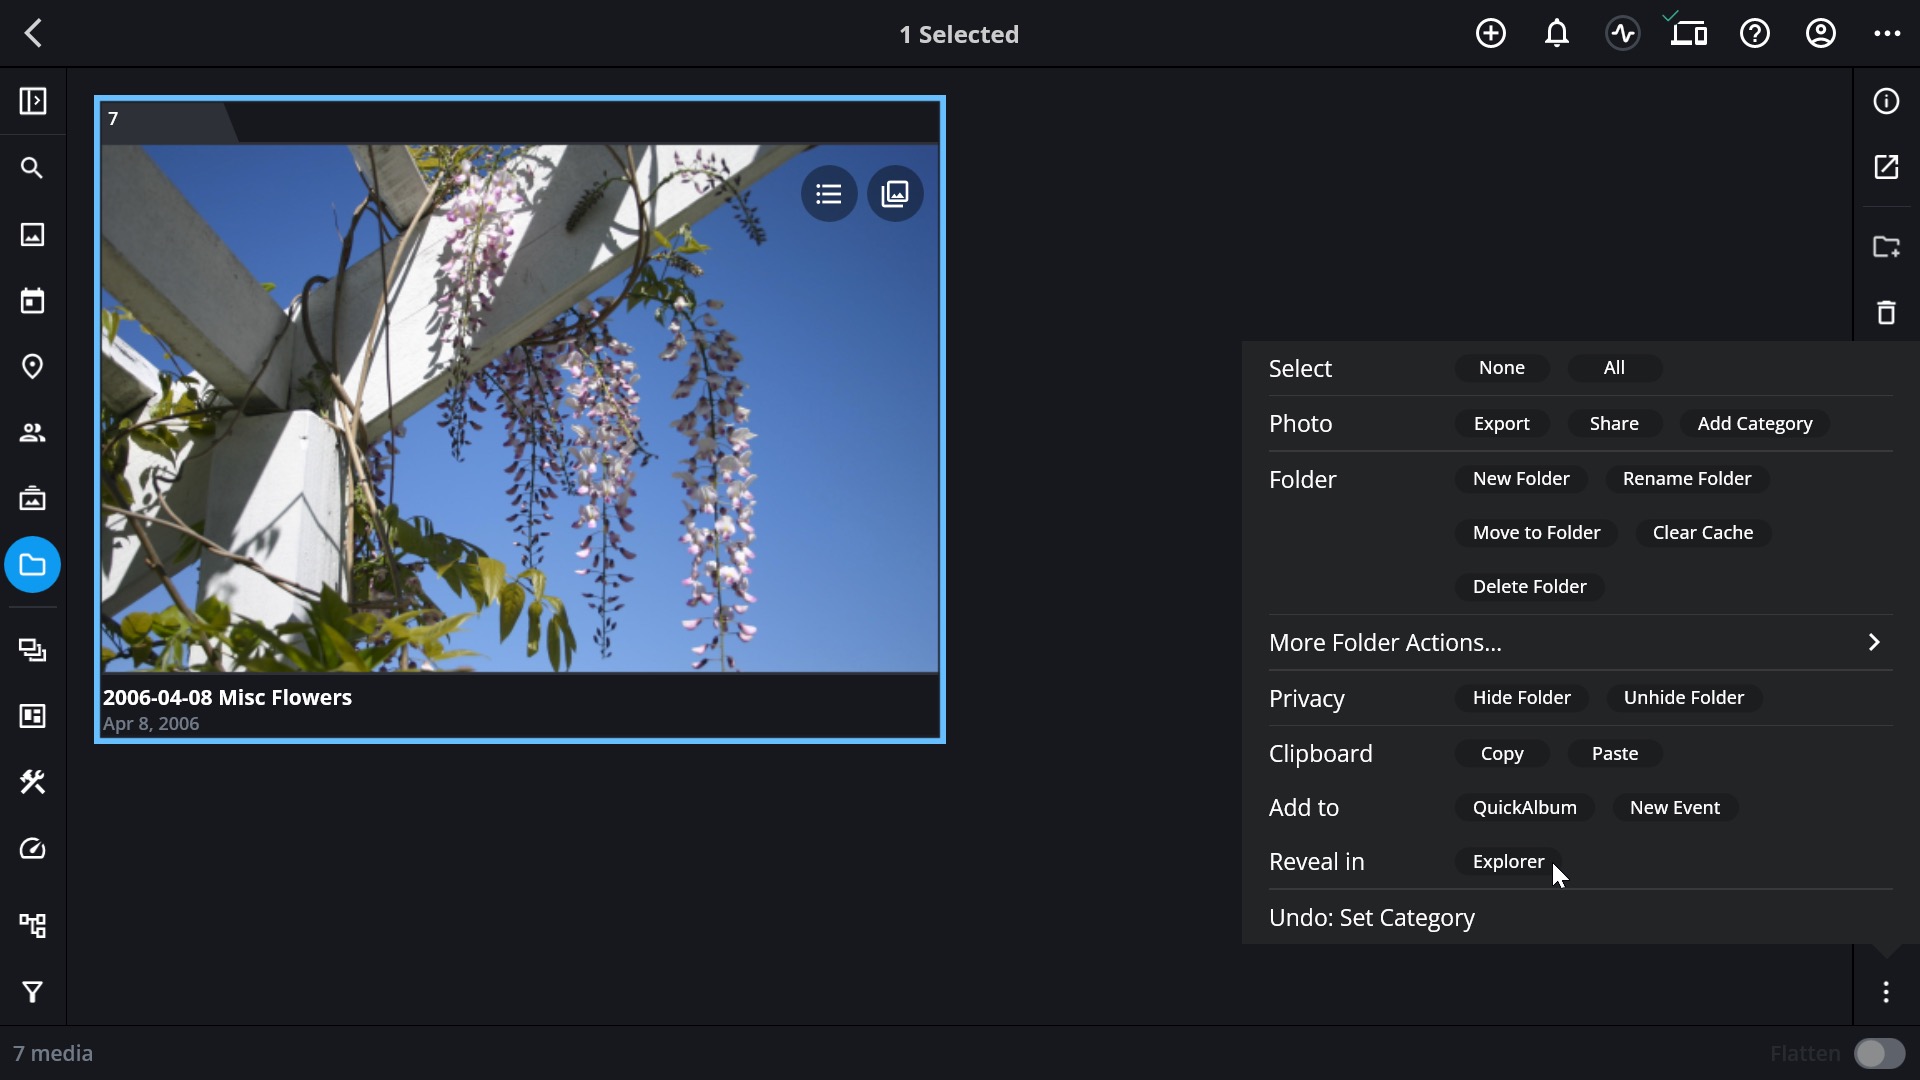Click the vertical three-dot menu bottom right

tap(1886, 992)
